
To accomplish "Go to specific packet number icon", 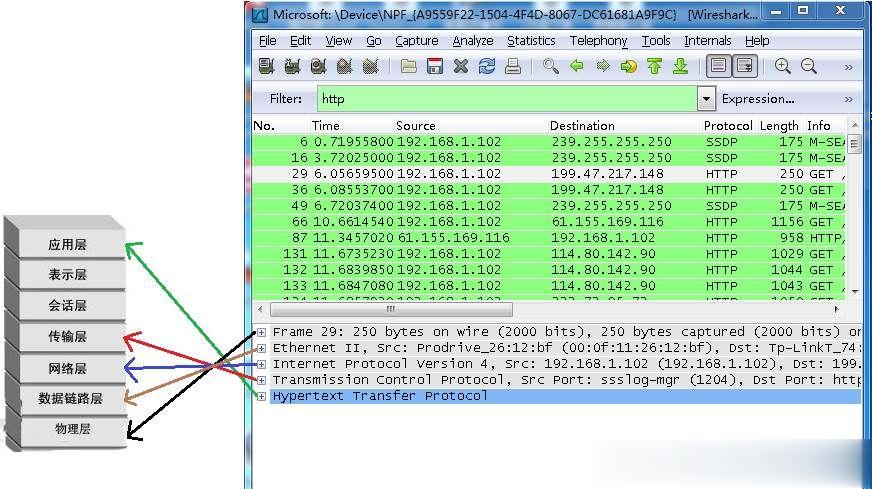I will pyautogui.click(x=628, y=66).
